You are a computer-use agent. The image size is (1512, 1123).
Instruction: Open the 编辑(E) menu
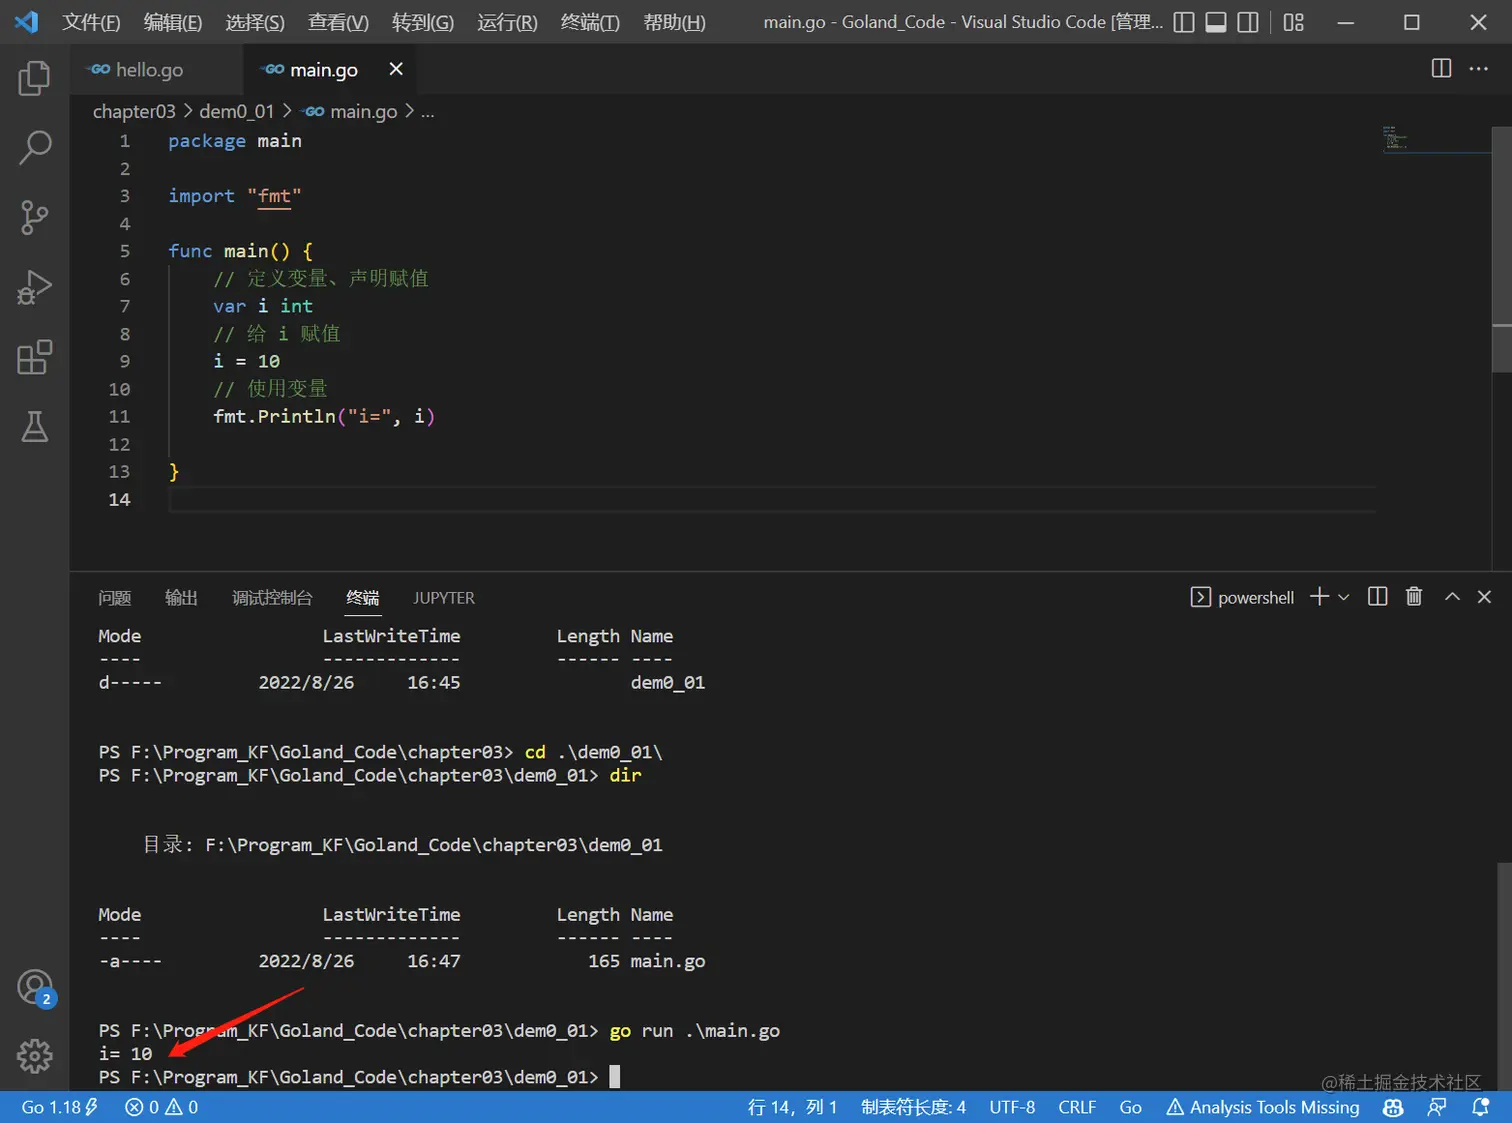coord(173,22)
